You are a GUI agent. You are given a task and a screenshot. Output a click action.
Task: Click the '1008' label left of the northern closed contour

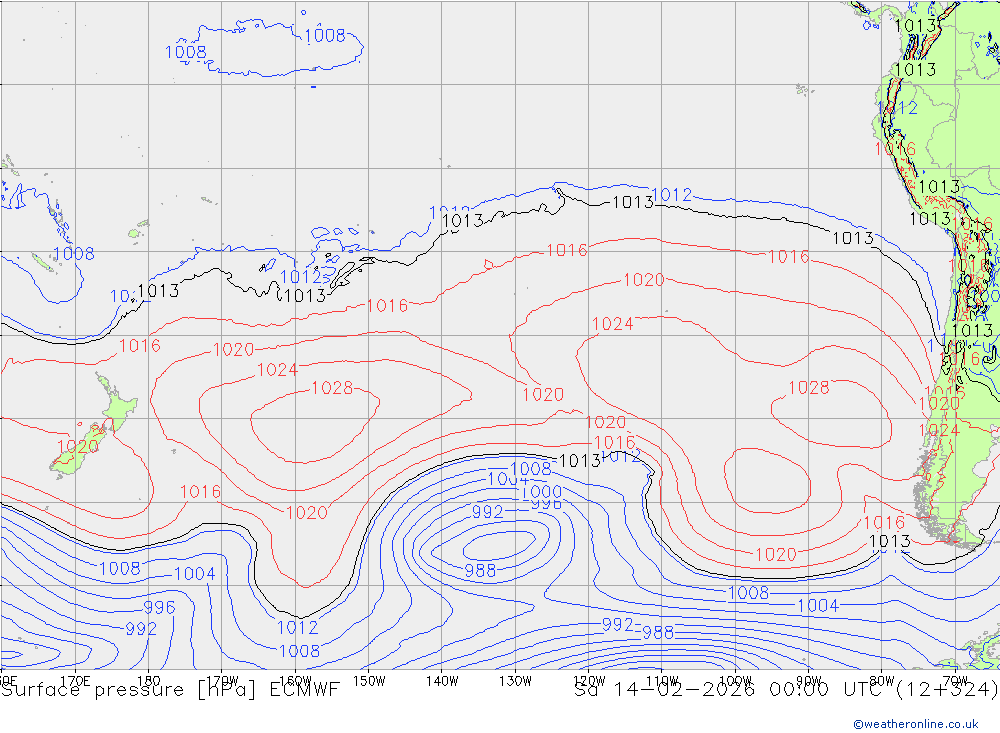(186, 52)
